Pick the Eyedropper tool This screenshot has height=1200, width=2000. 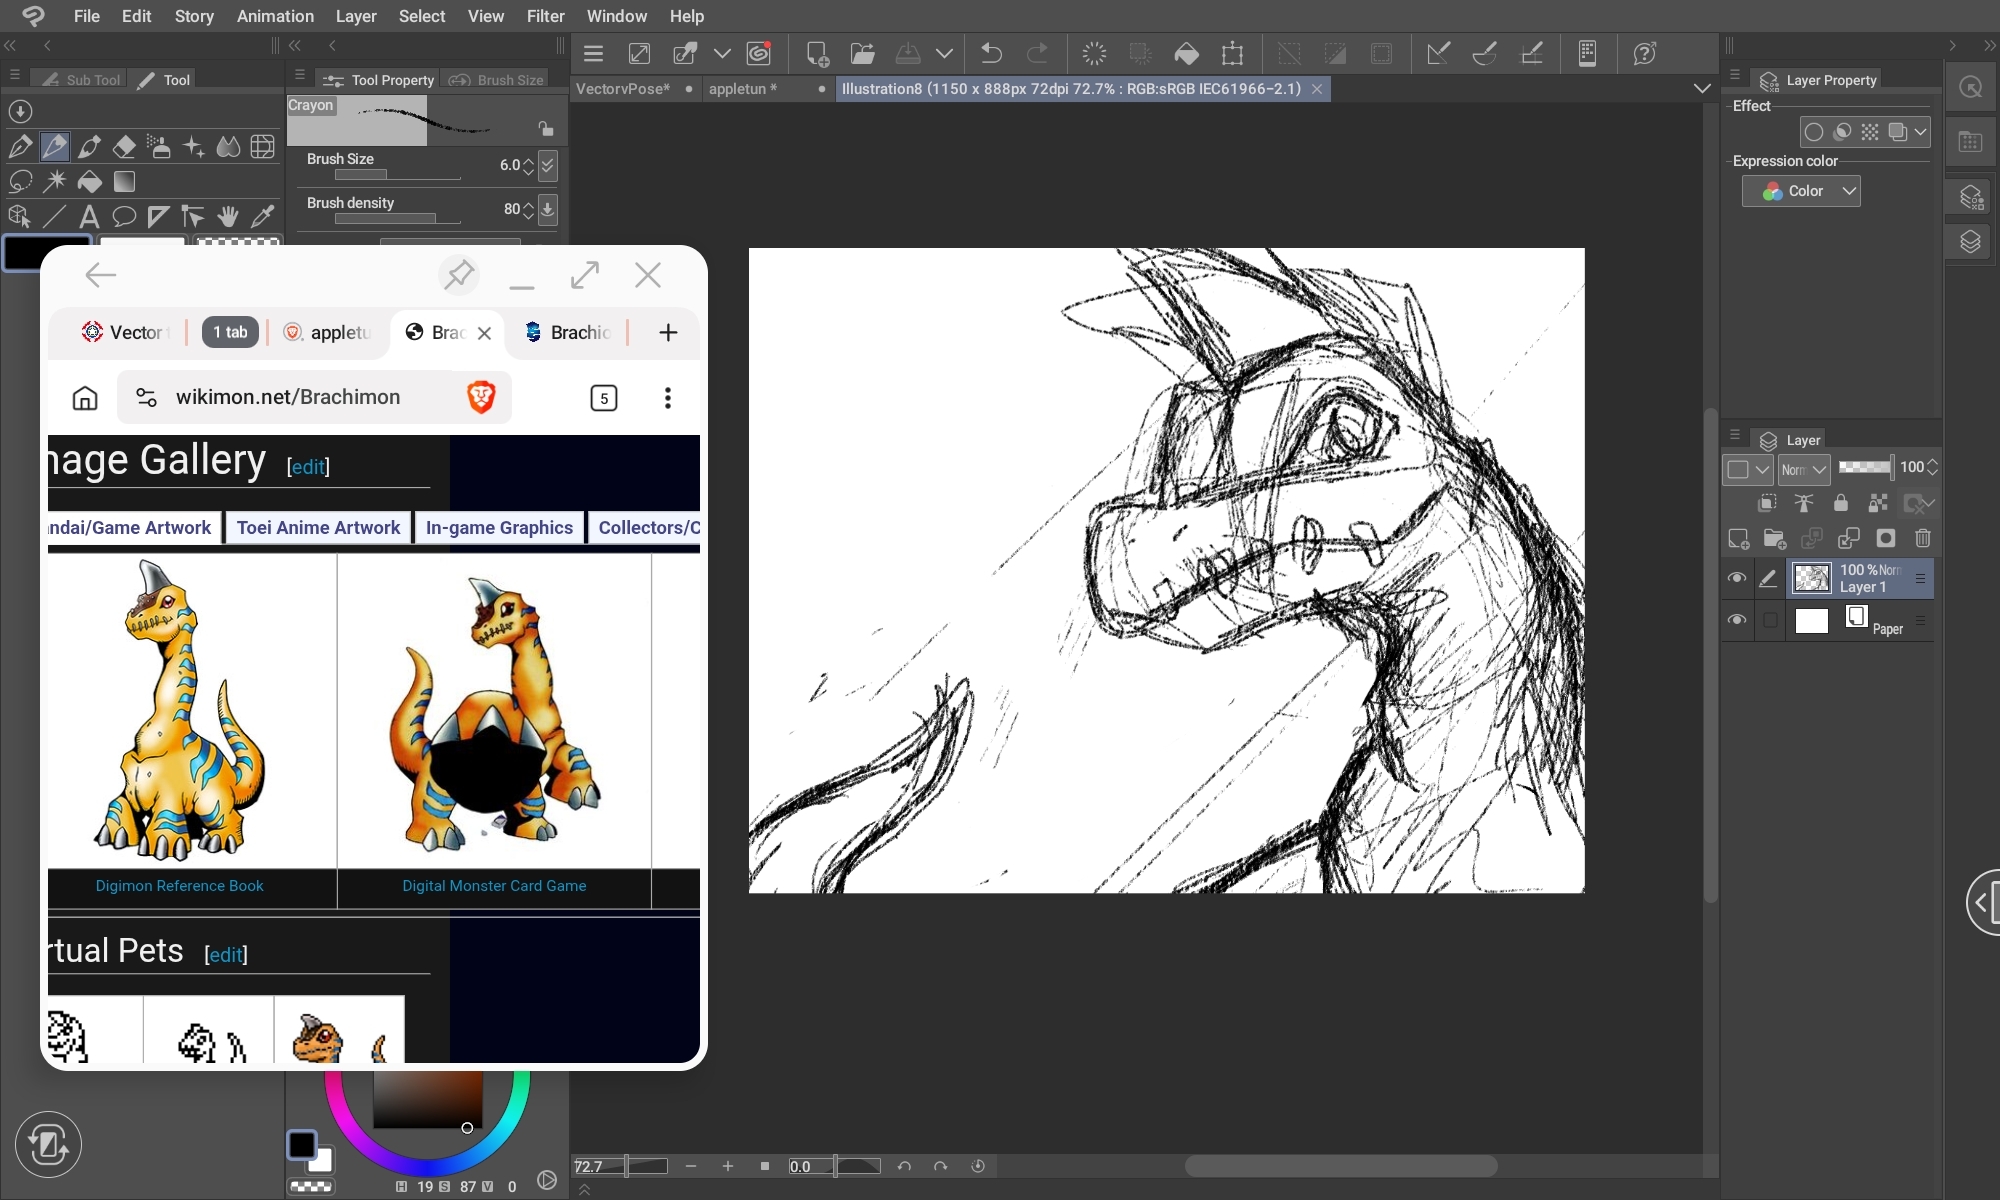[262, 216]
